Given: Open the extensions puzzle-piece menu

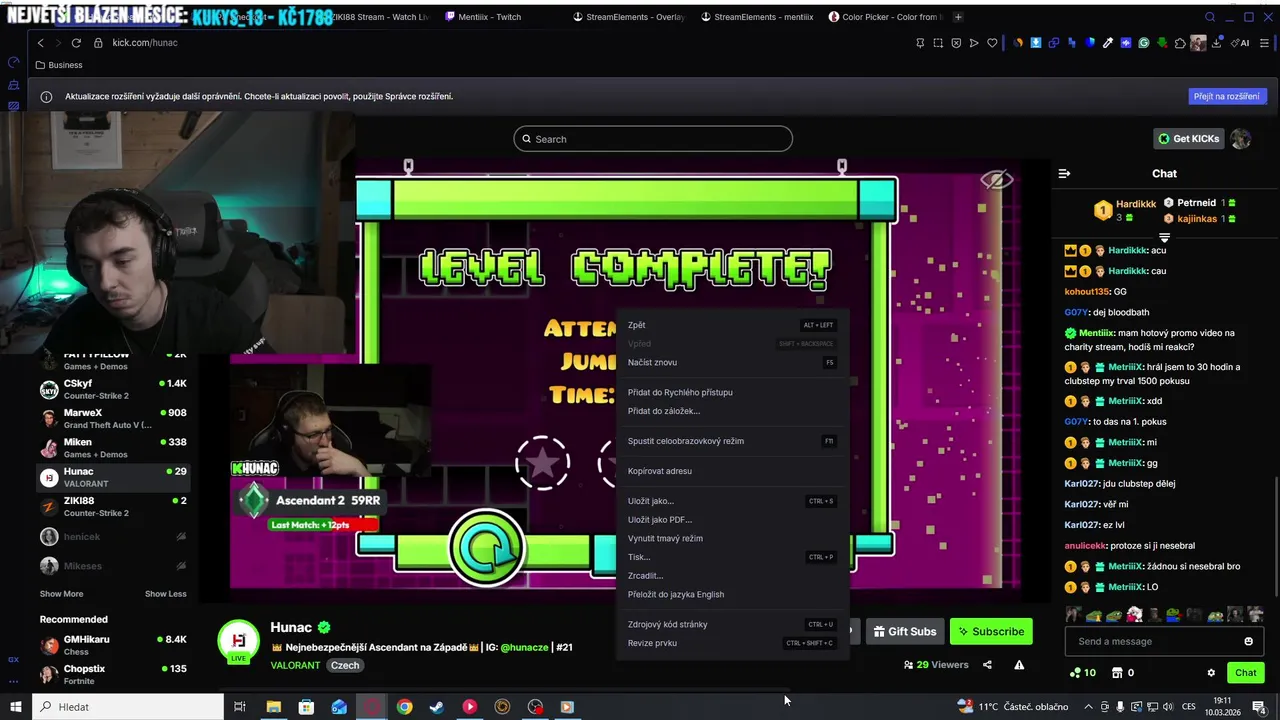Looking at the screenshot, I should tap(1180, 43).
